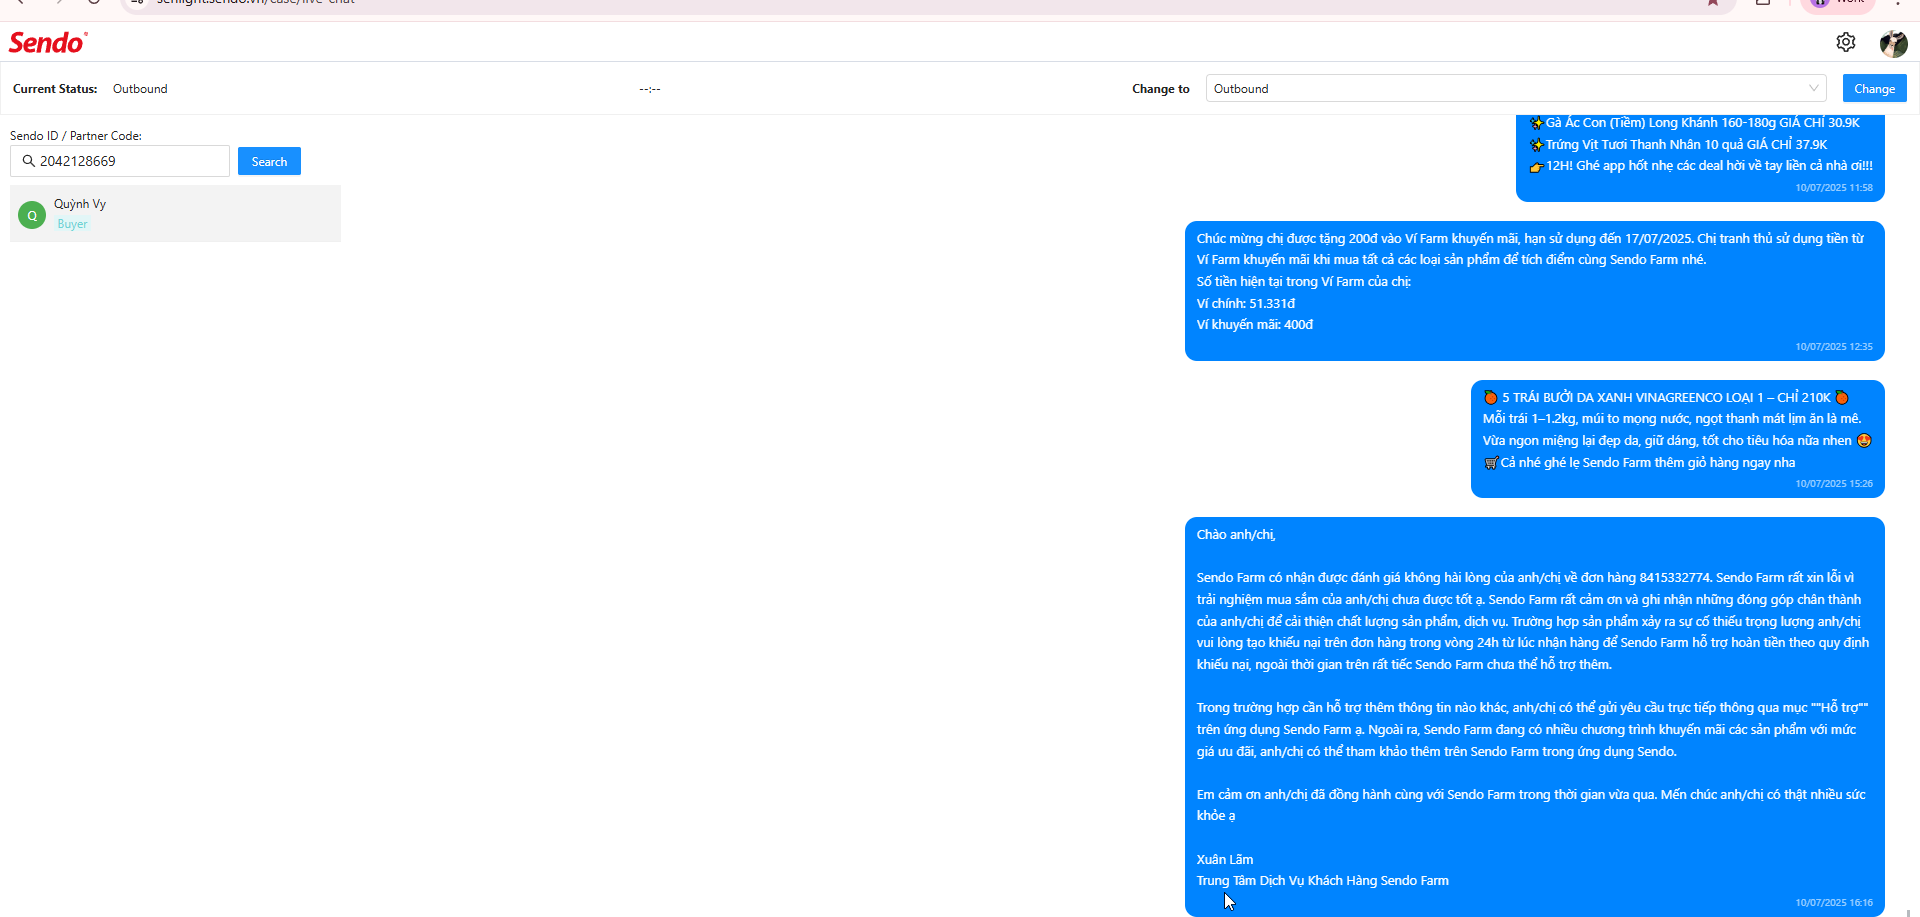Click the shopping cart emoji in pomelo message

click(x=1491, y=463)
